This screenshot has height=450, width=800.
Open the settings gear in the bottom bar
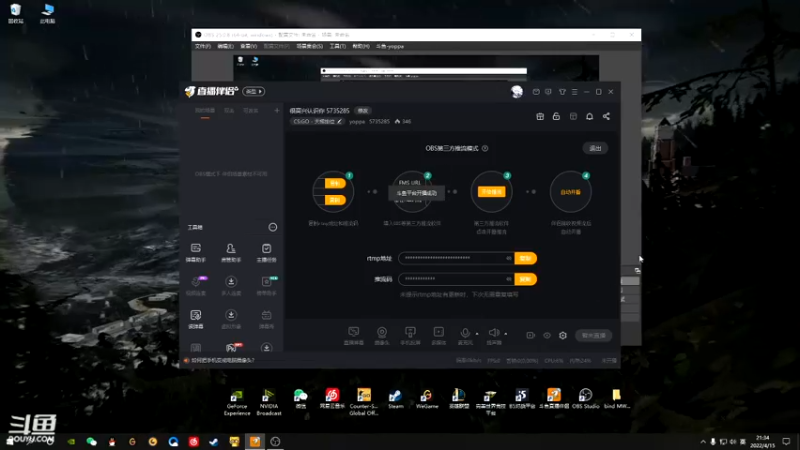(x=563, y=335)
